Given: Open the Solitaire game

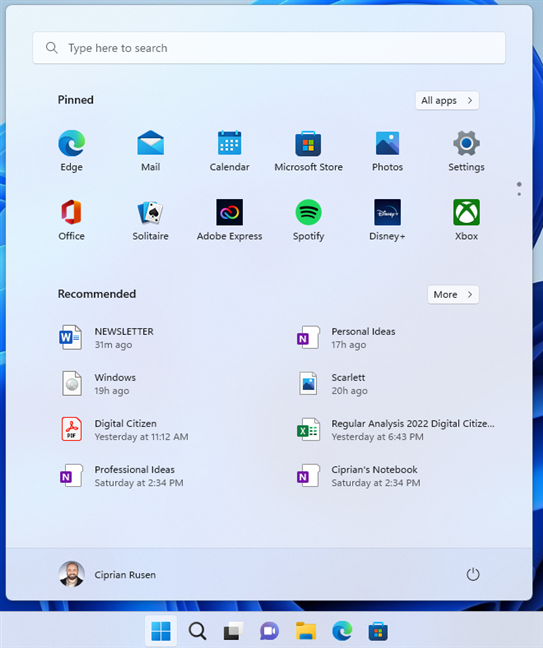Looking at the screenshot, I should point(150,220).
